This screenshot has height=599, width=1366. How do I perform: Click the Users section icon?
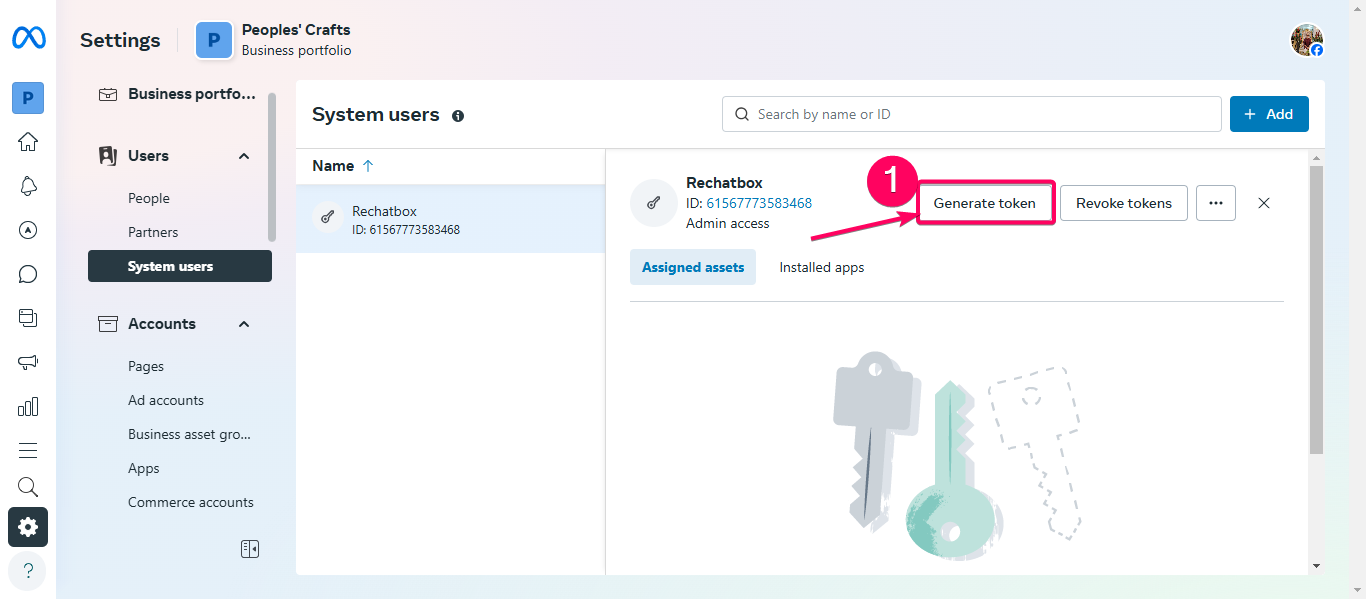pyautogui.click(x=107, y=156)
